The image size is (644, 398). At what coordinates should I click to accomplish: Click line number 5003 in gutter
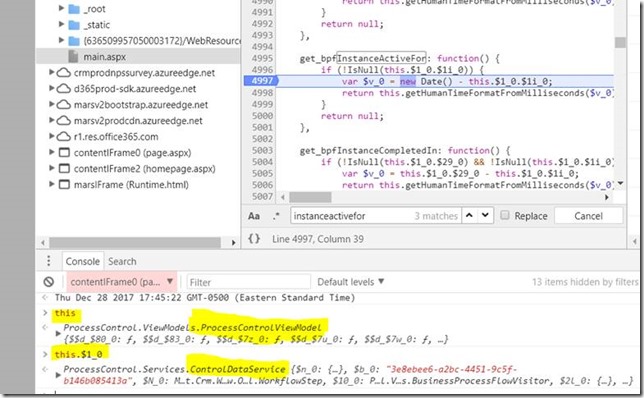pos(262,150)
